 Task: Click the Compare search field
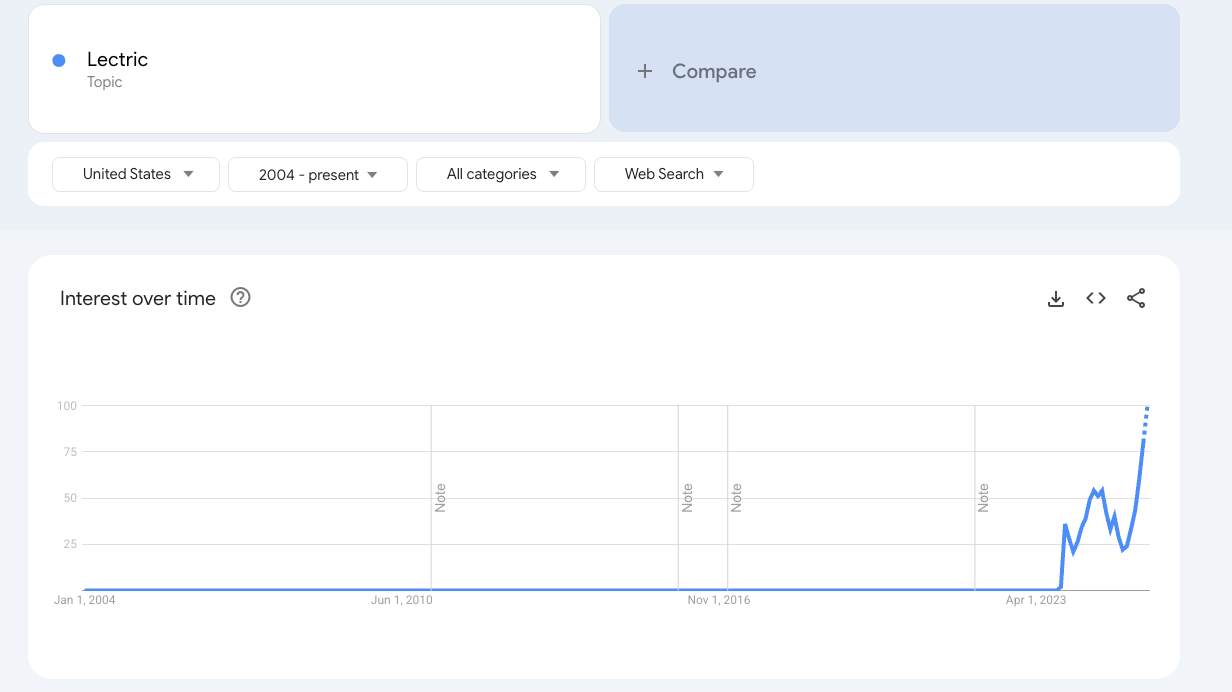[713, 70]
